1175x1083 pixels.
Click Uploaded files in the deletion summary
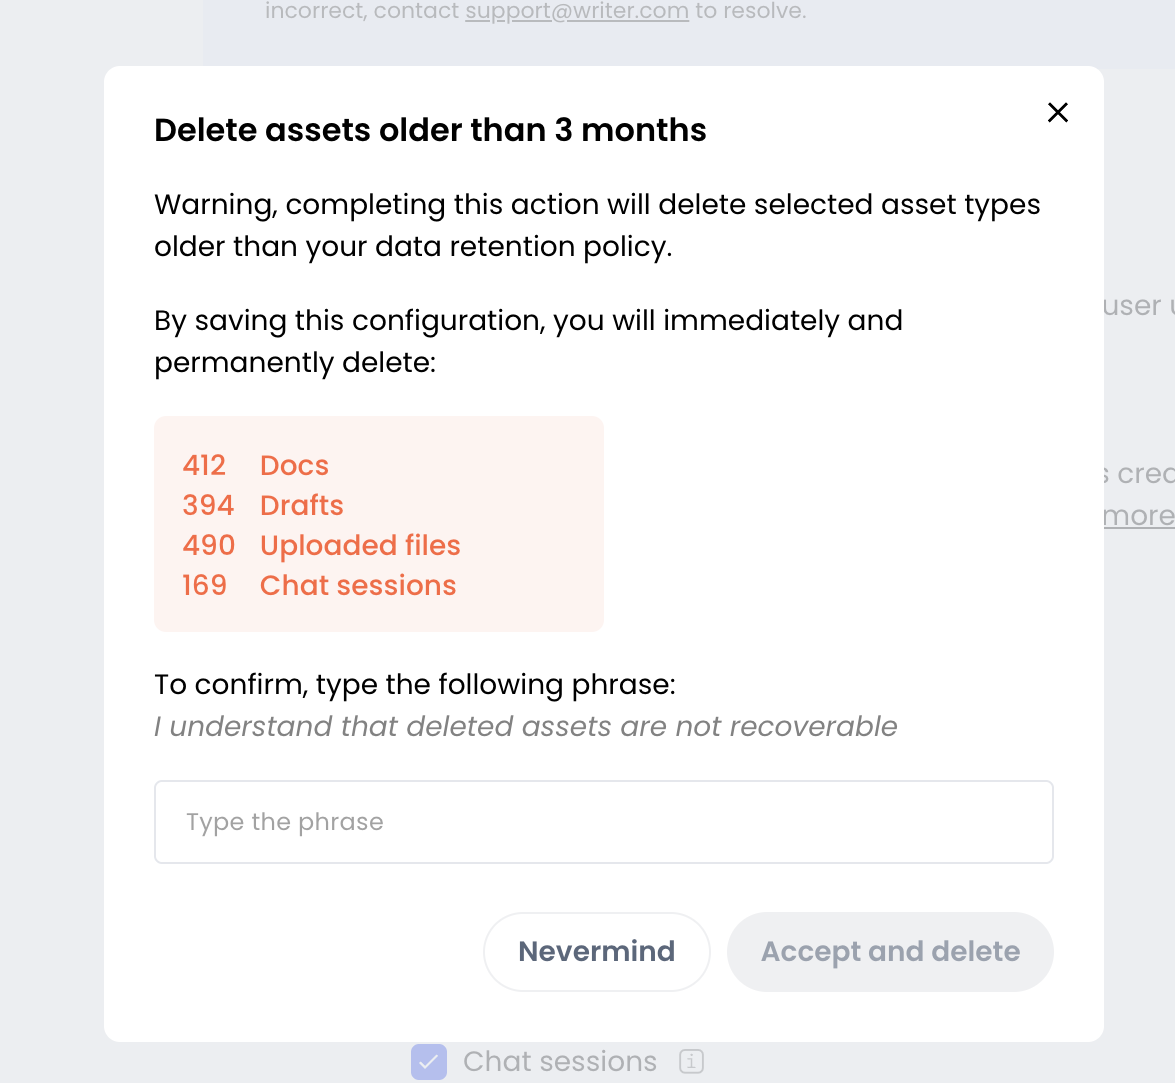(360, 546)
